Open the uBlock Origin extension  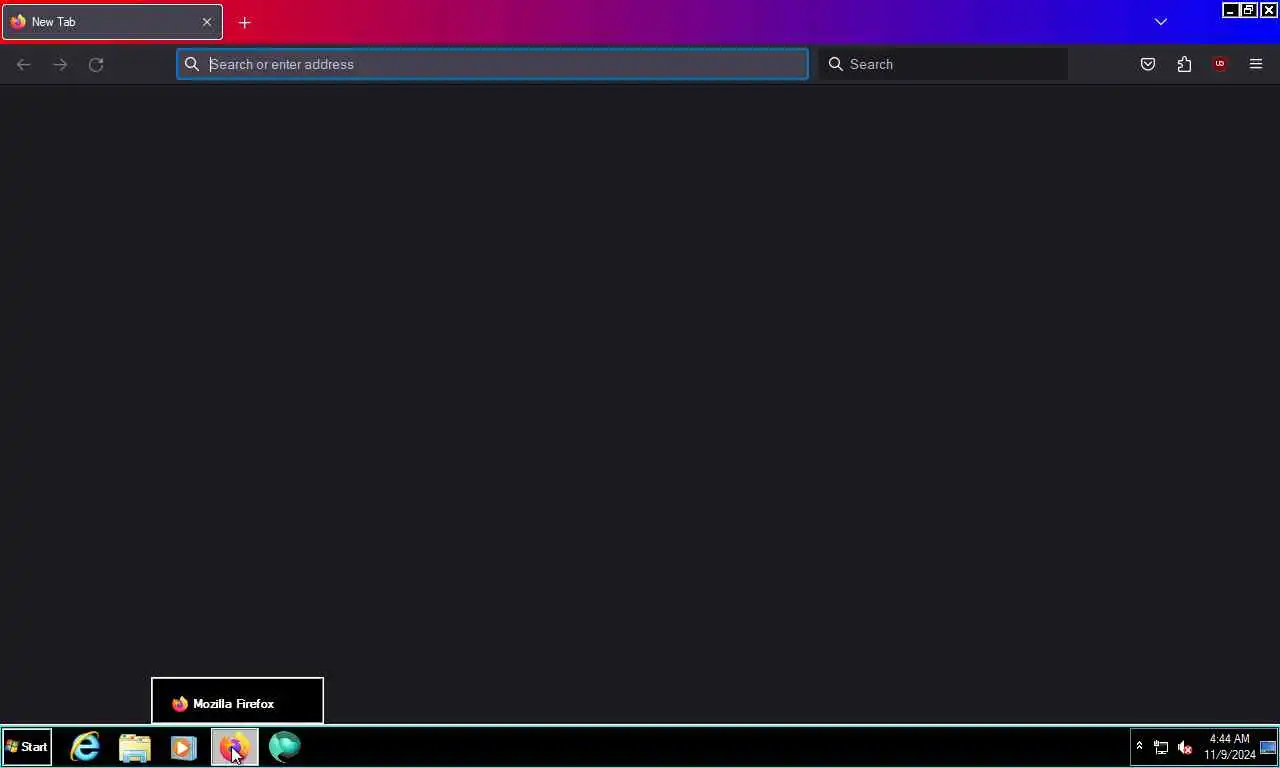1220,64
